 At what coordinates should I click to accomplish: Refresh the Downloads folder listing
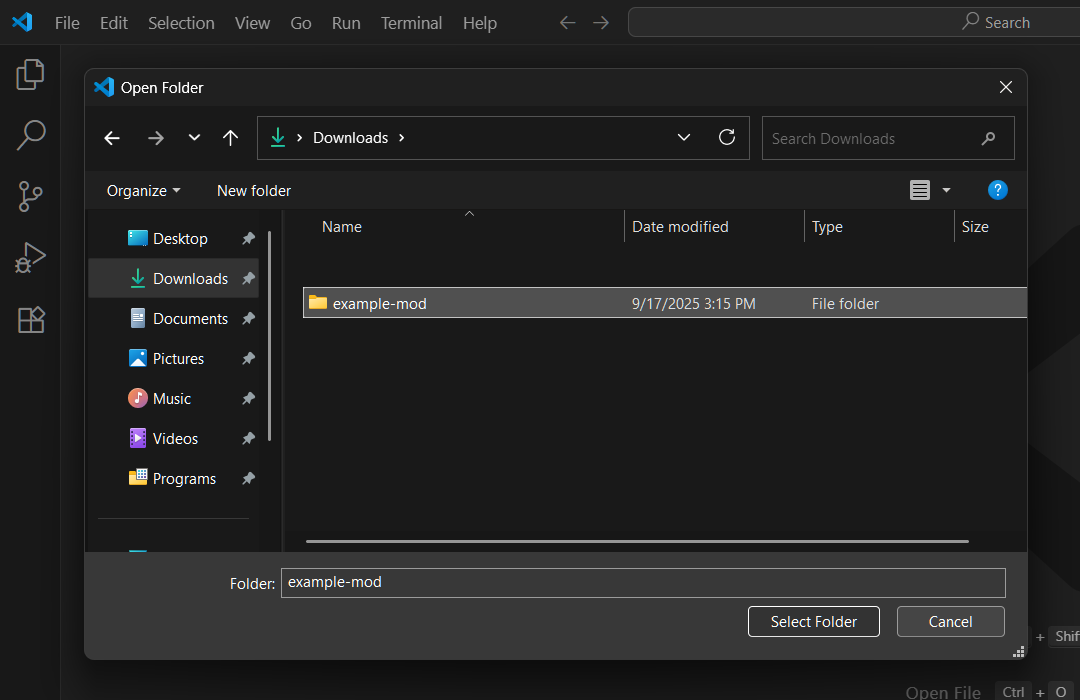(x=727, y=138)
